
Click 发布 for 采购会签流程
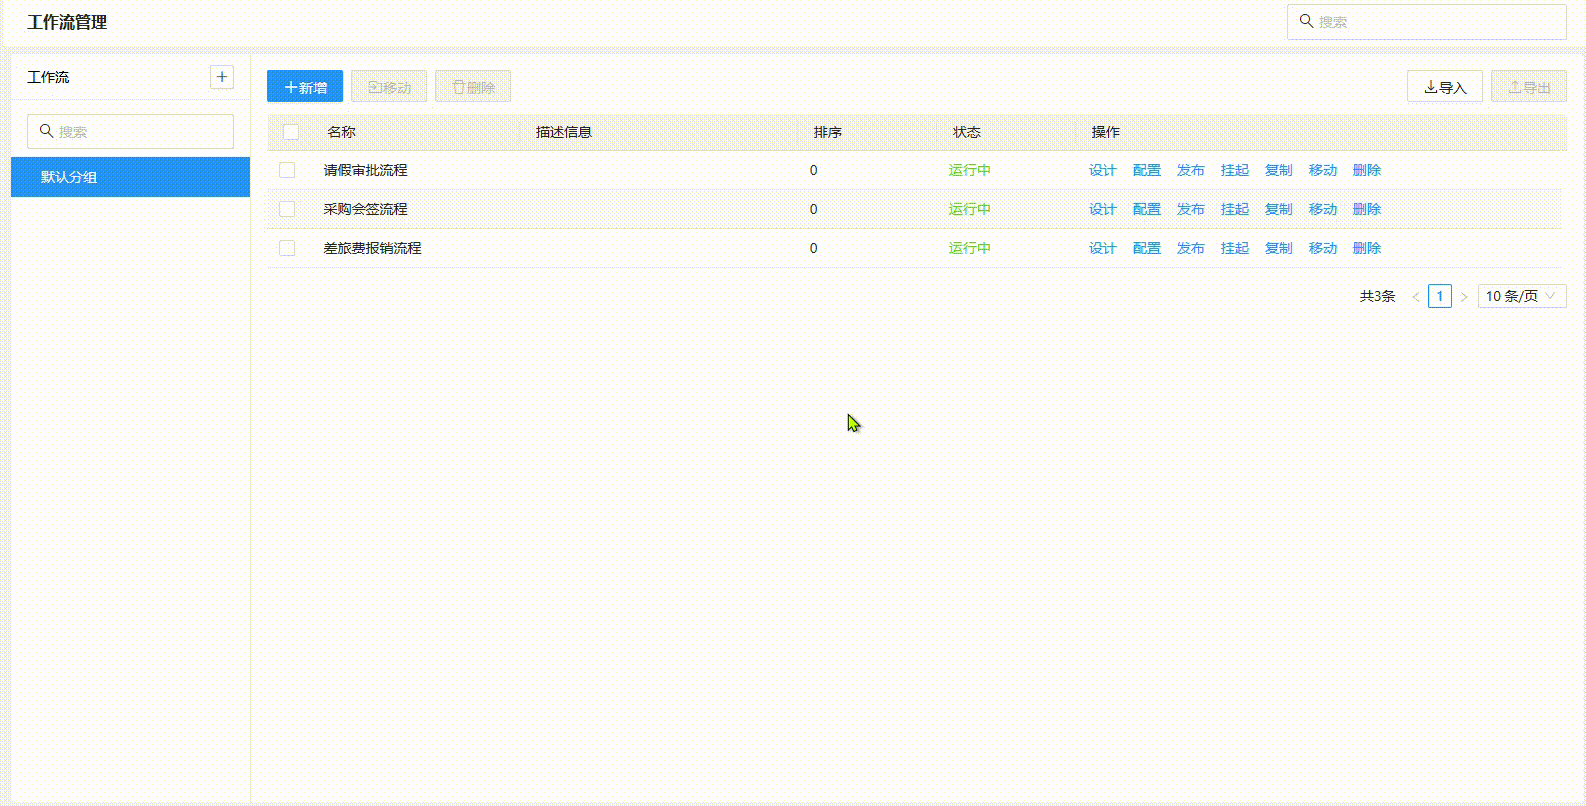coord(1190,209)
